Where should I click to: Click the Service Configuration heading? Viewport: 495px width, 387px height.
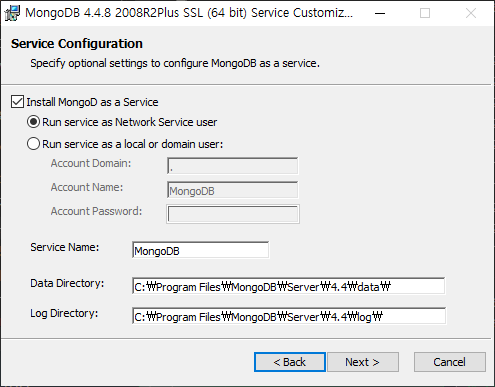(77, 44)
